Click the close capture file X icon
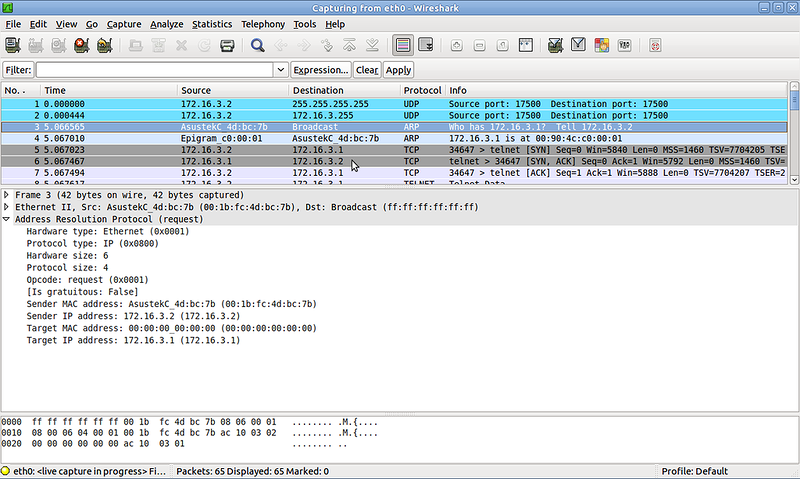The height and width of the screenshot is (479, 800). [x=181, y=45]
